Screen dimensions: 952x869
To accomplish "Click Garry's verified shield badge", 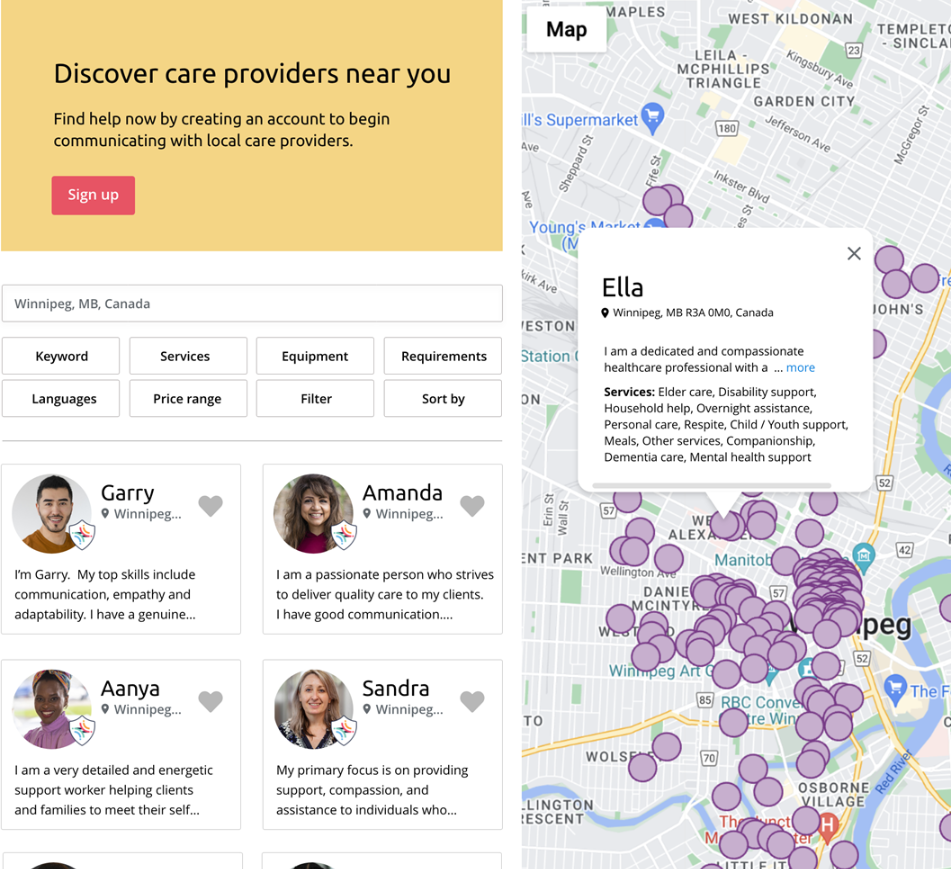I will pos(81,535).
